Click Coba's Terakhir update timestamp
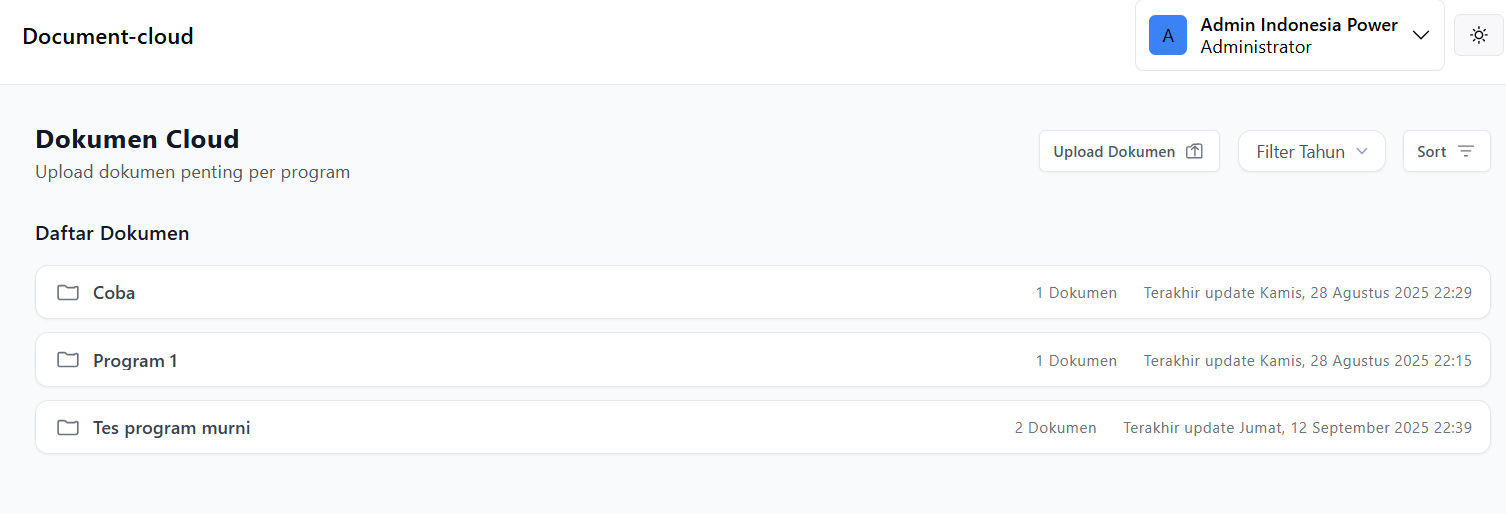 point(1307,293)
